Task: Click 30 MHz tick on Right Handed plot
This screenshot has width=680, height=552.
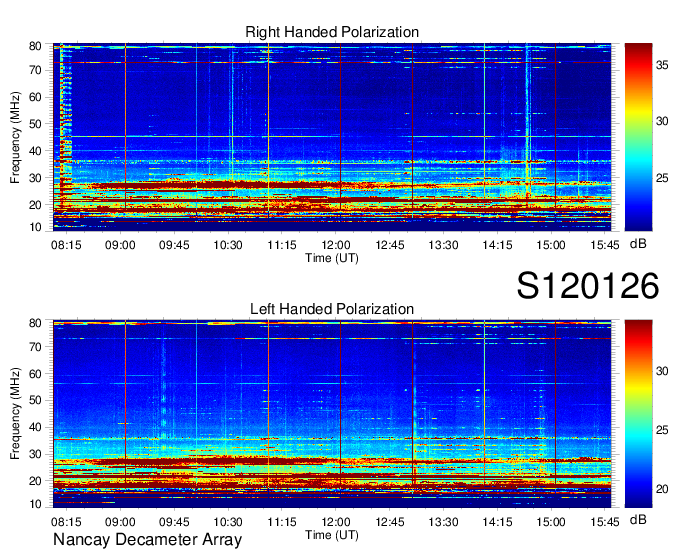Action: (x=35, y=178)
